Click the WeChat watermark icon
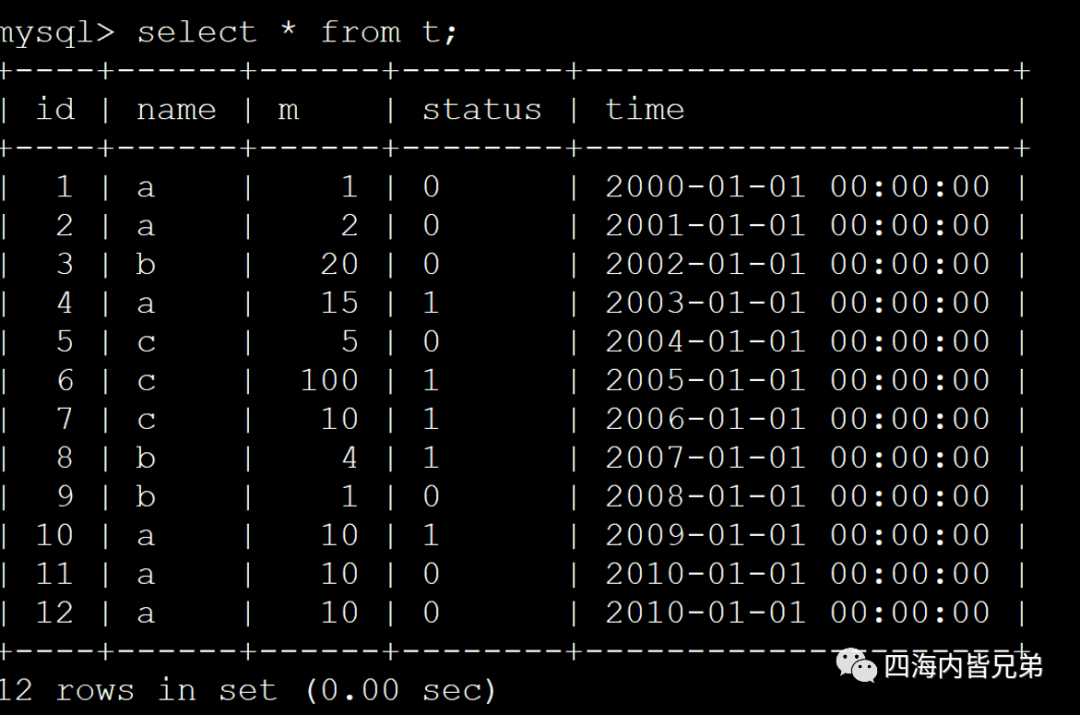 (x=856, y=664)
